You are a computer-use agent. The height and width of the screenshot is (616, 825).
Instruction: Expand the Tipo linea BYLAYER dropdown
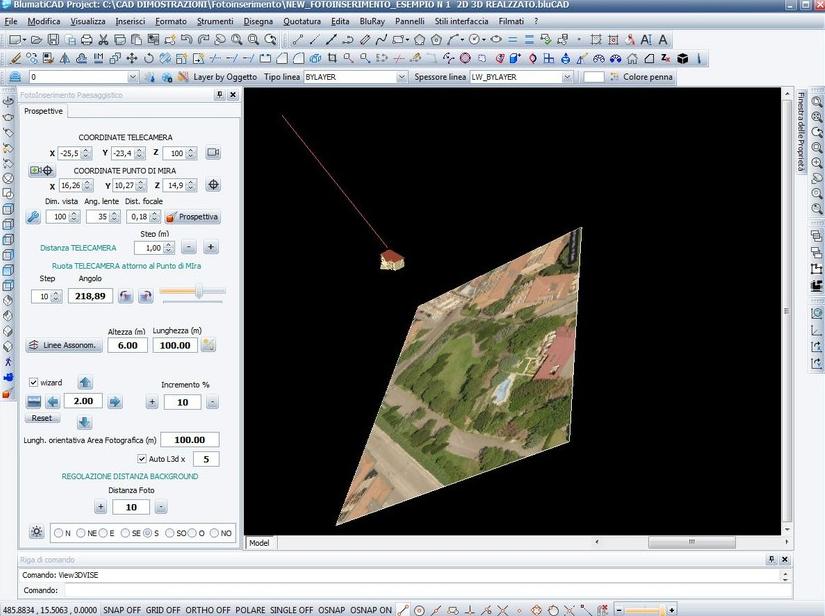400,76
